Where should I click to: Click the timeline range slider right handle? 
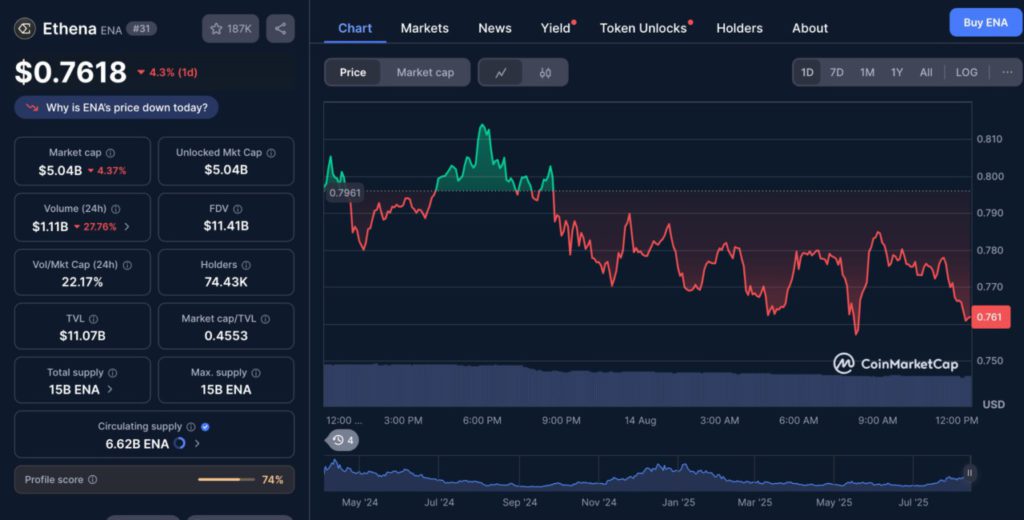968,473
